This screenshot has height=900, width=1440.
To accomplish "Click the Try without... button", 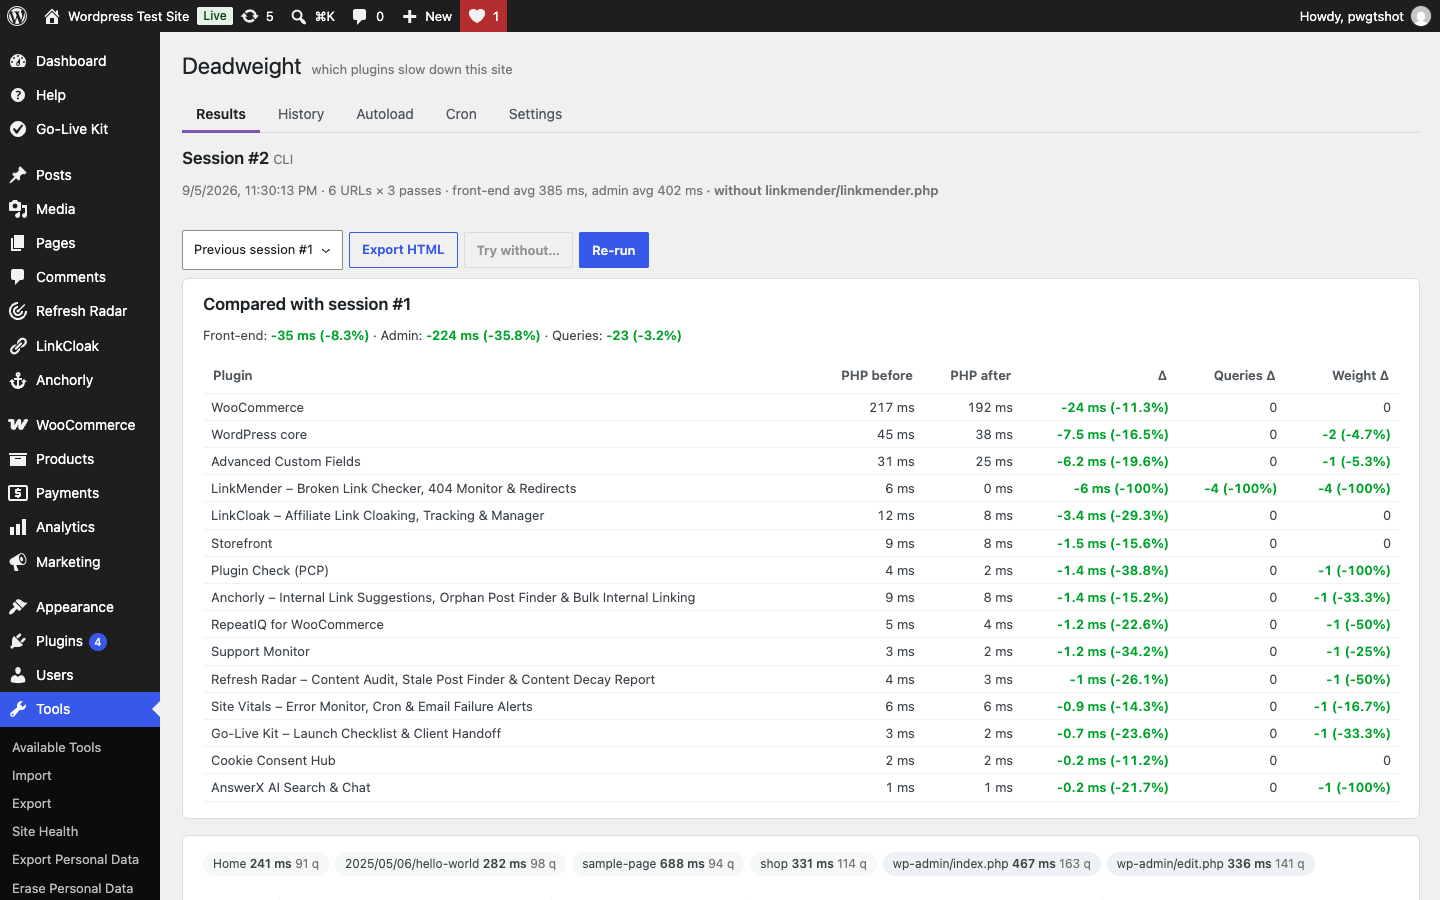I will [x=518, y=250].
